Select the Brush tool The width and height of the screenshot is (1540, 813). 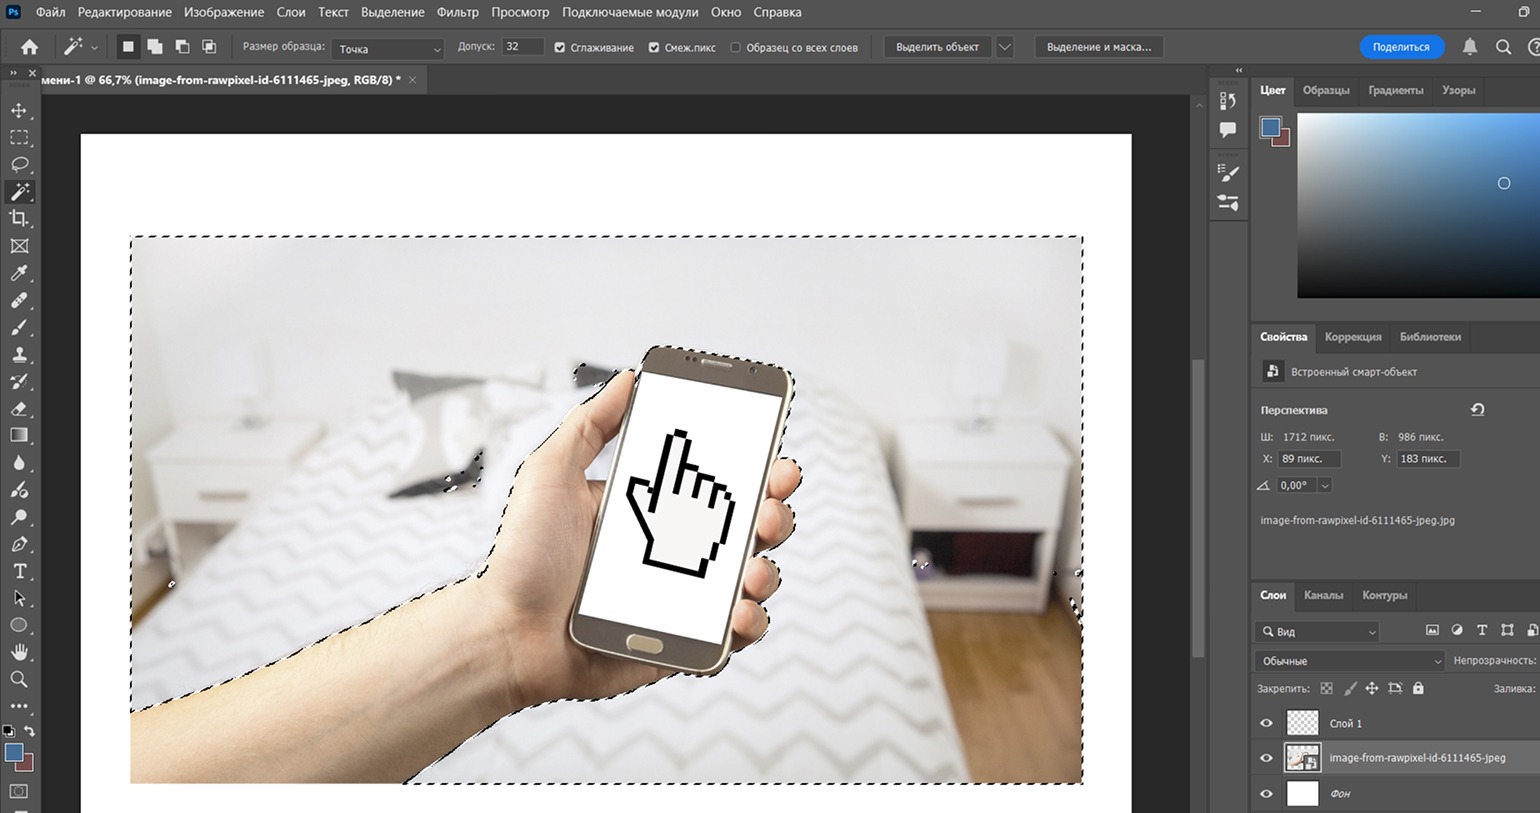[x=19, y=327]
